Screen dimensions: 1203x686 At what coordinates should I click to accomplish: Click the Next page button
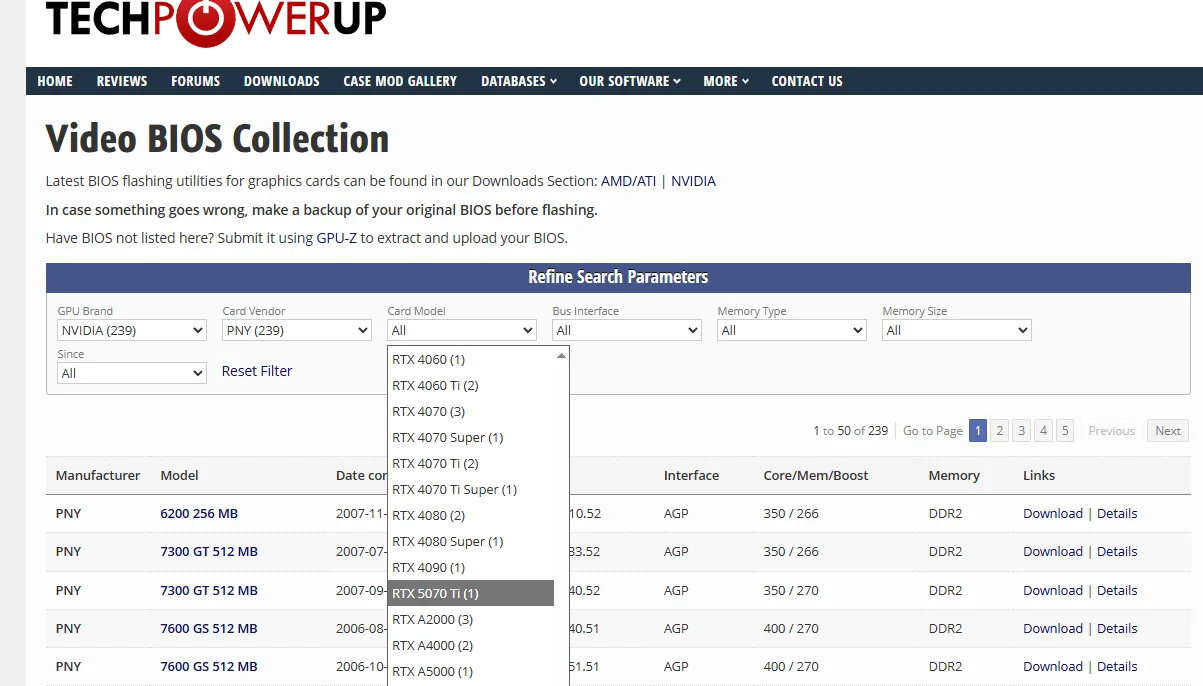[1168, 431]
